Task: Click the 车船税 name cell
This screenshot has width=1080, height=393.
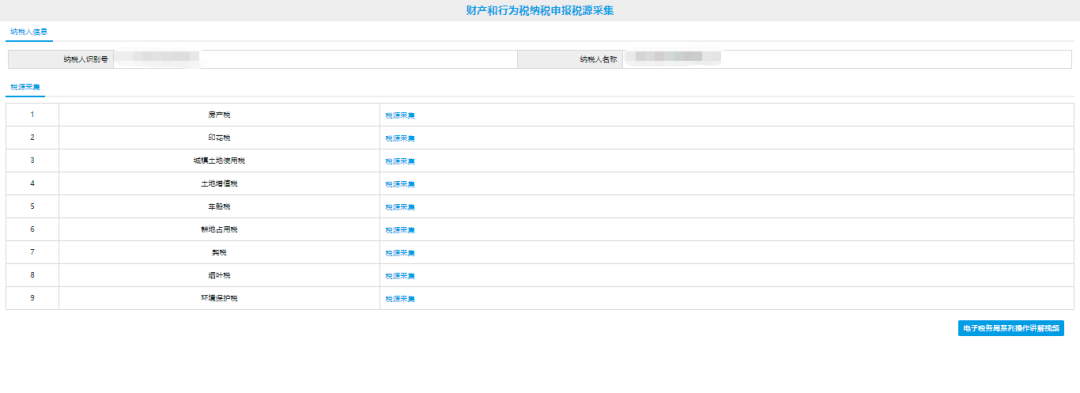Action: 219,206
